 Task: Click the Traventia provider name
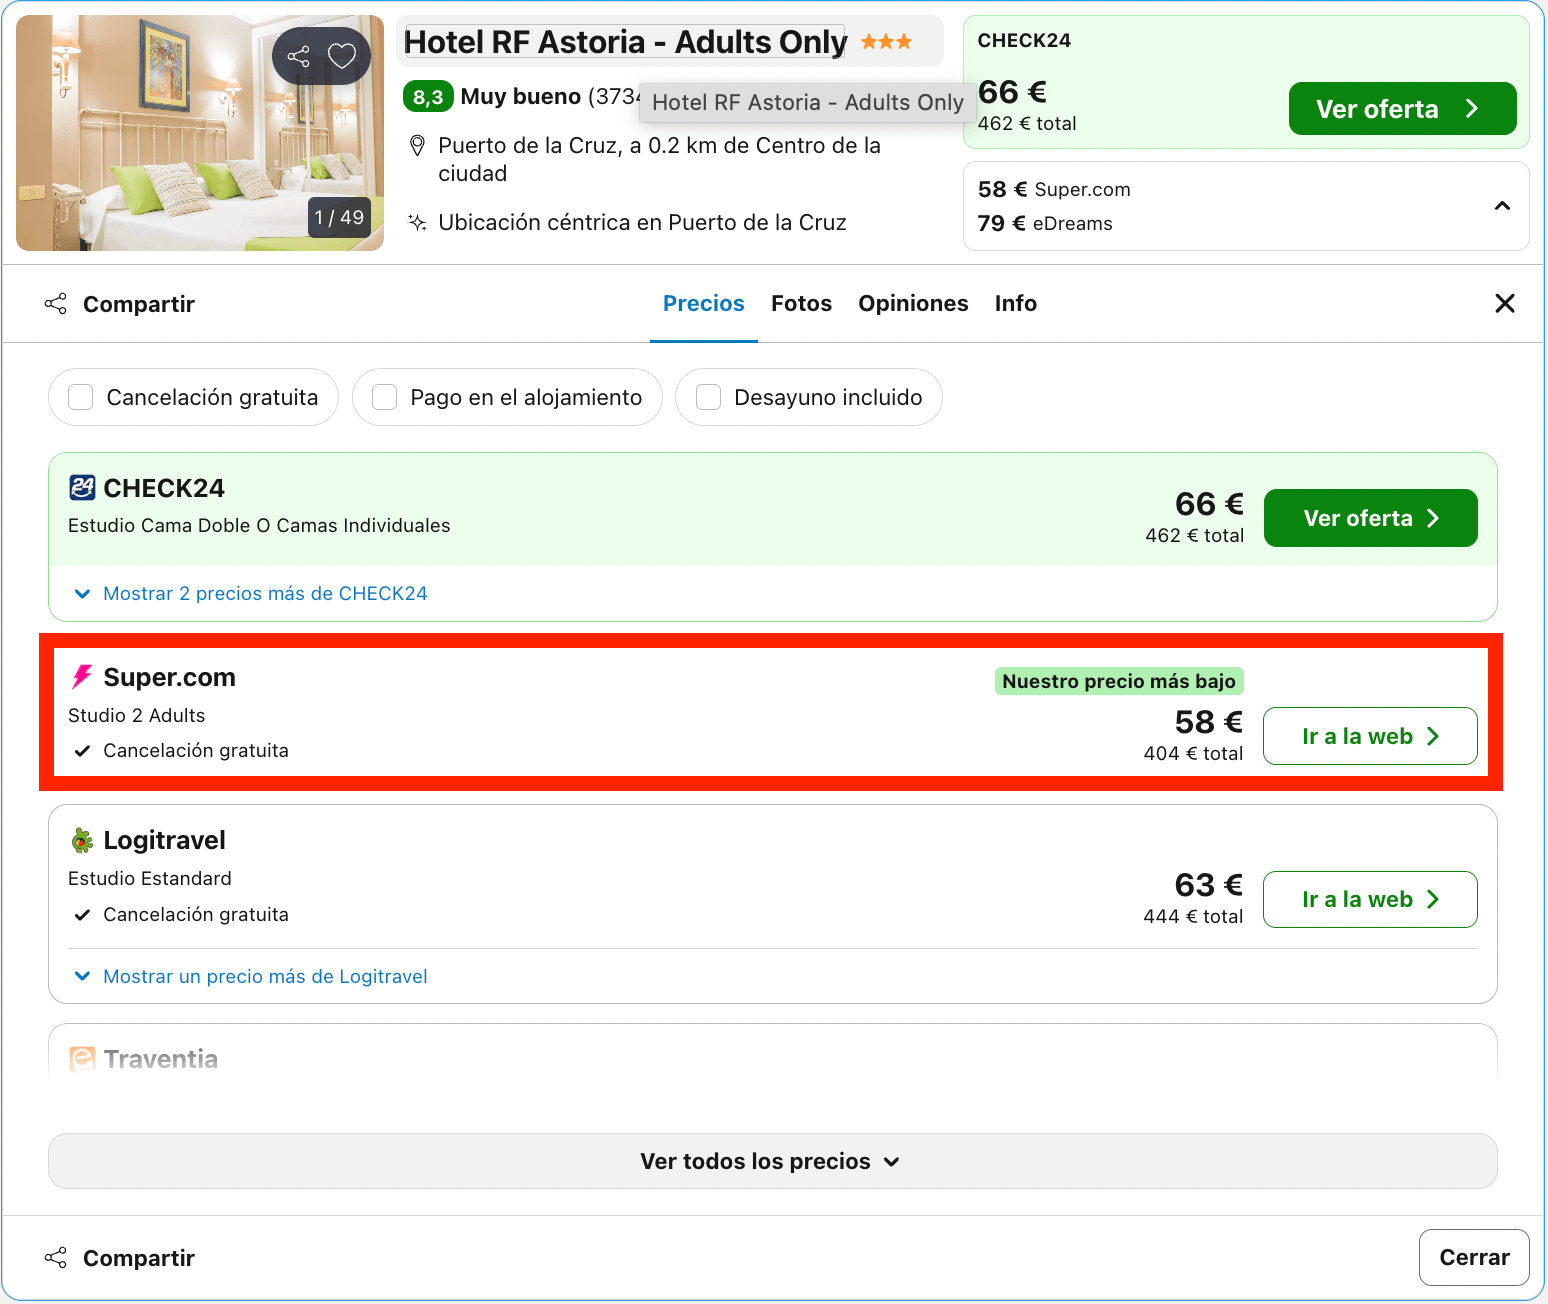(x=161, y=1059)
